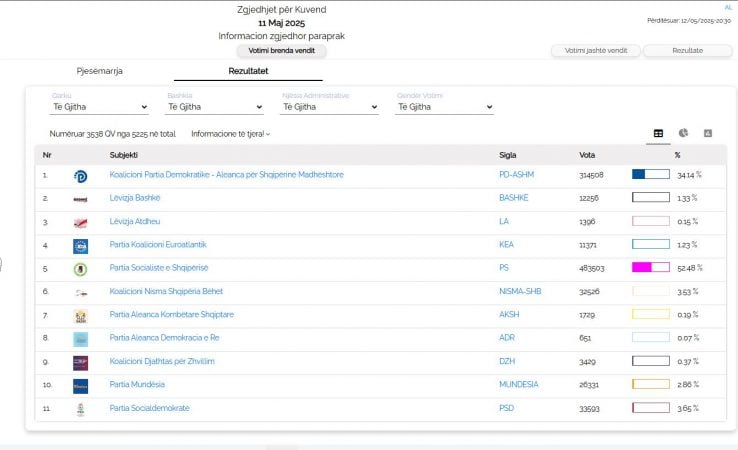Viewport: 738px width, 450px height.
Task: Select the Rezultatet tab
Action: point(248,72)
